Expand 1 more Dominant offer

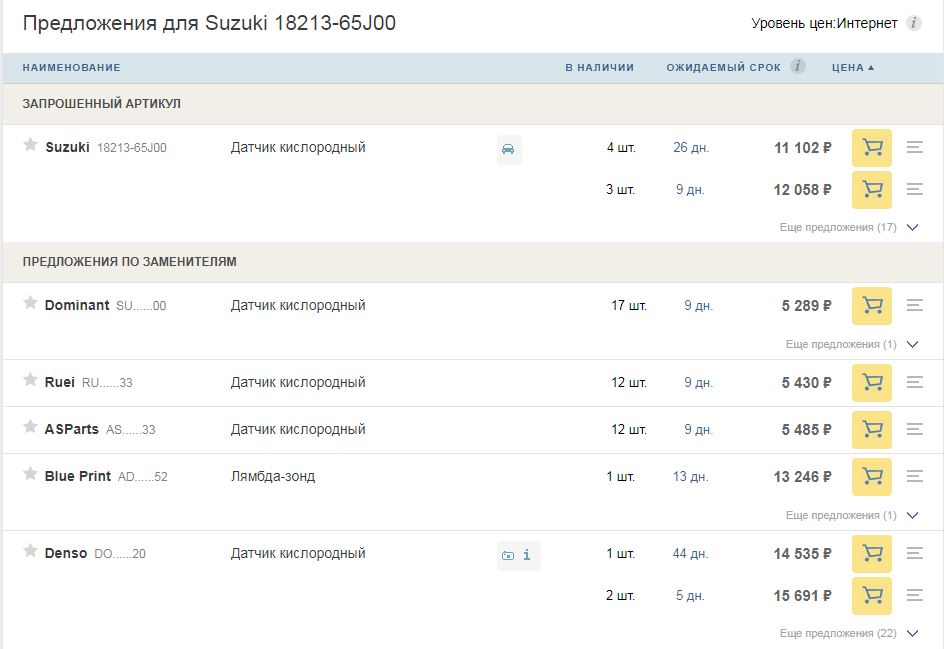852,344
